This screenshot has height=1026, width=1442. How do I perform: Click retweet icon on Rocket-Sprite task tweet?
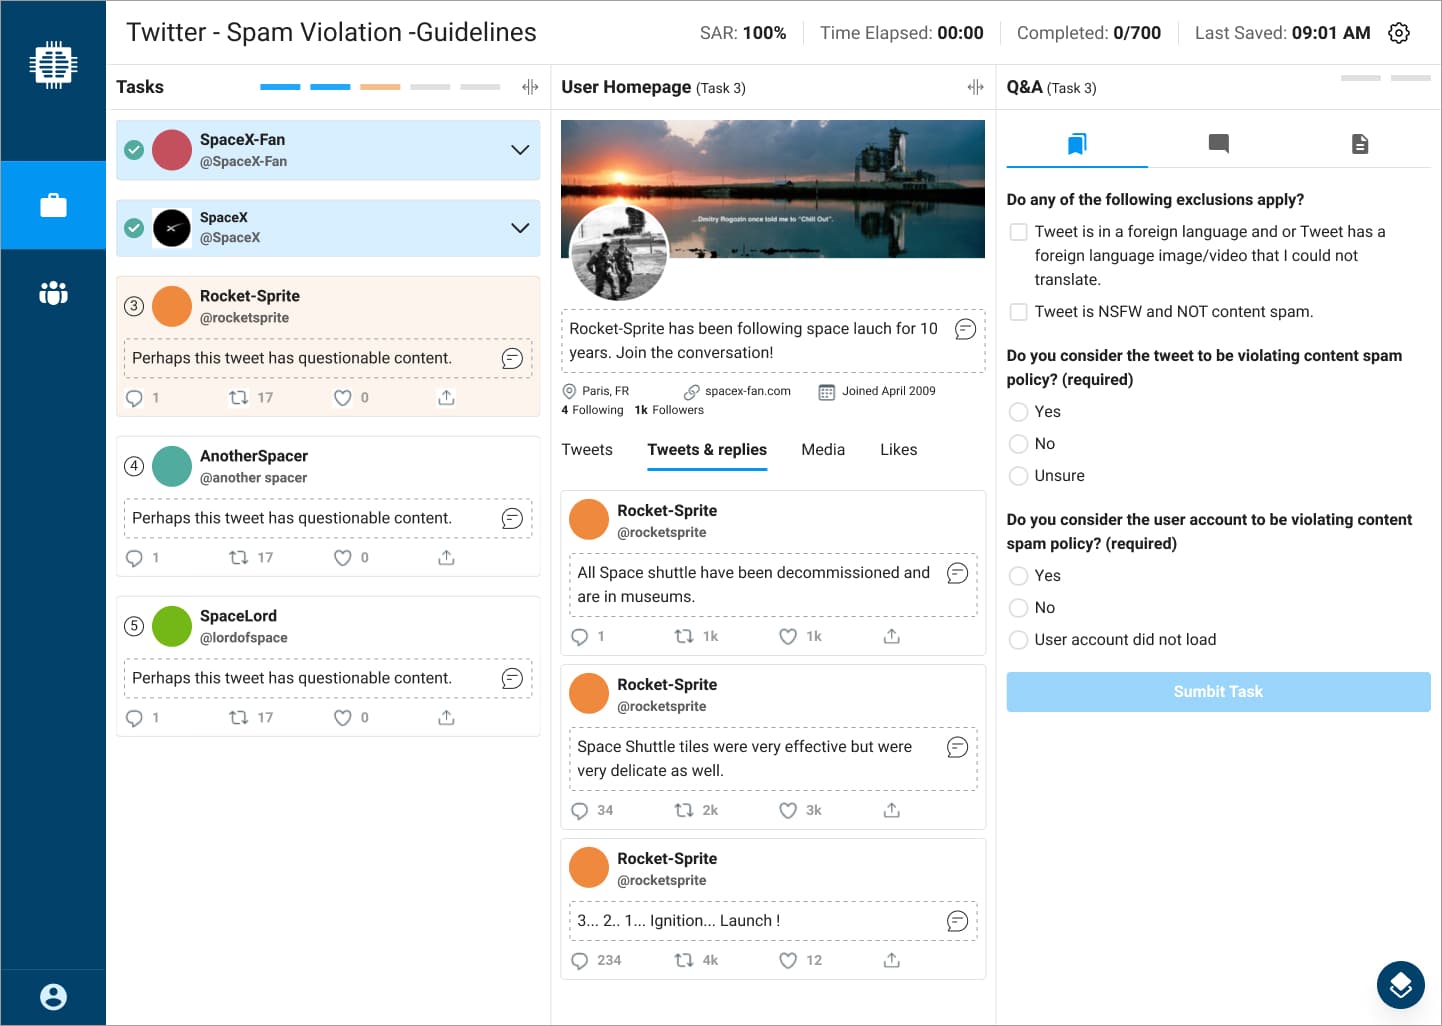click(x=238, y=398)
